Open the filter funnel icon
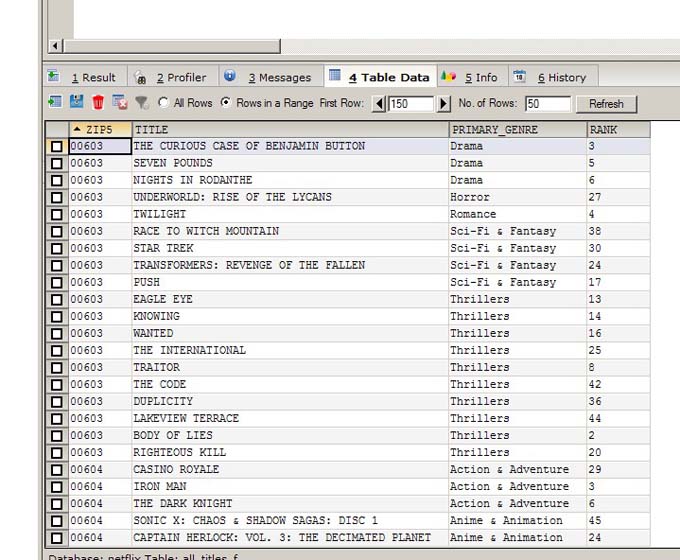Viewport: 680px width, 560px height. [x=142, y=103]
